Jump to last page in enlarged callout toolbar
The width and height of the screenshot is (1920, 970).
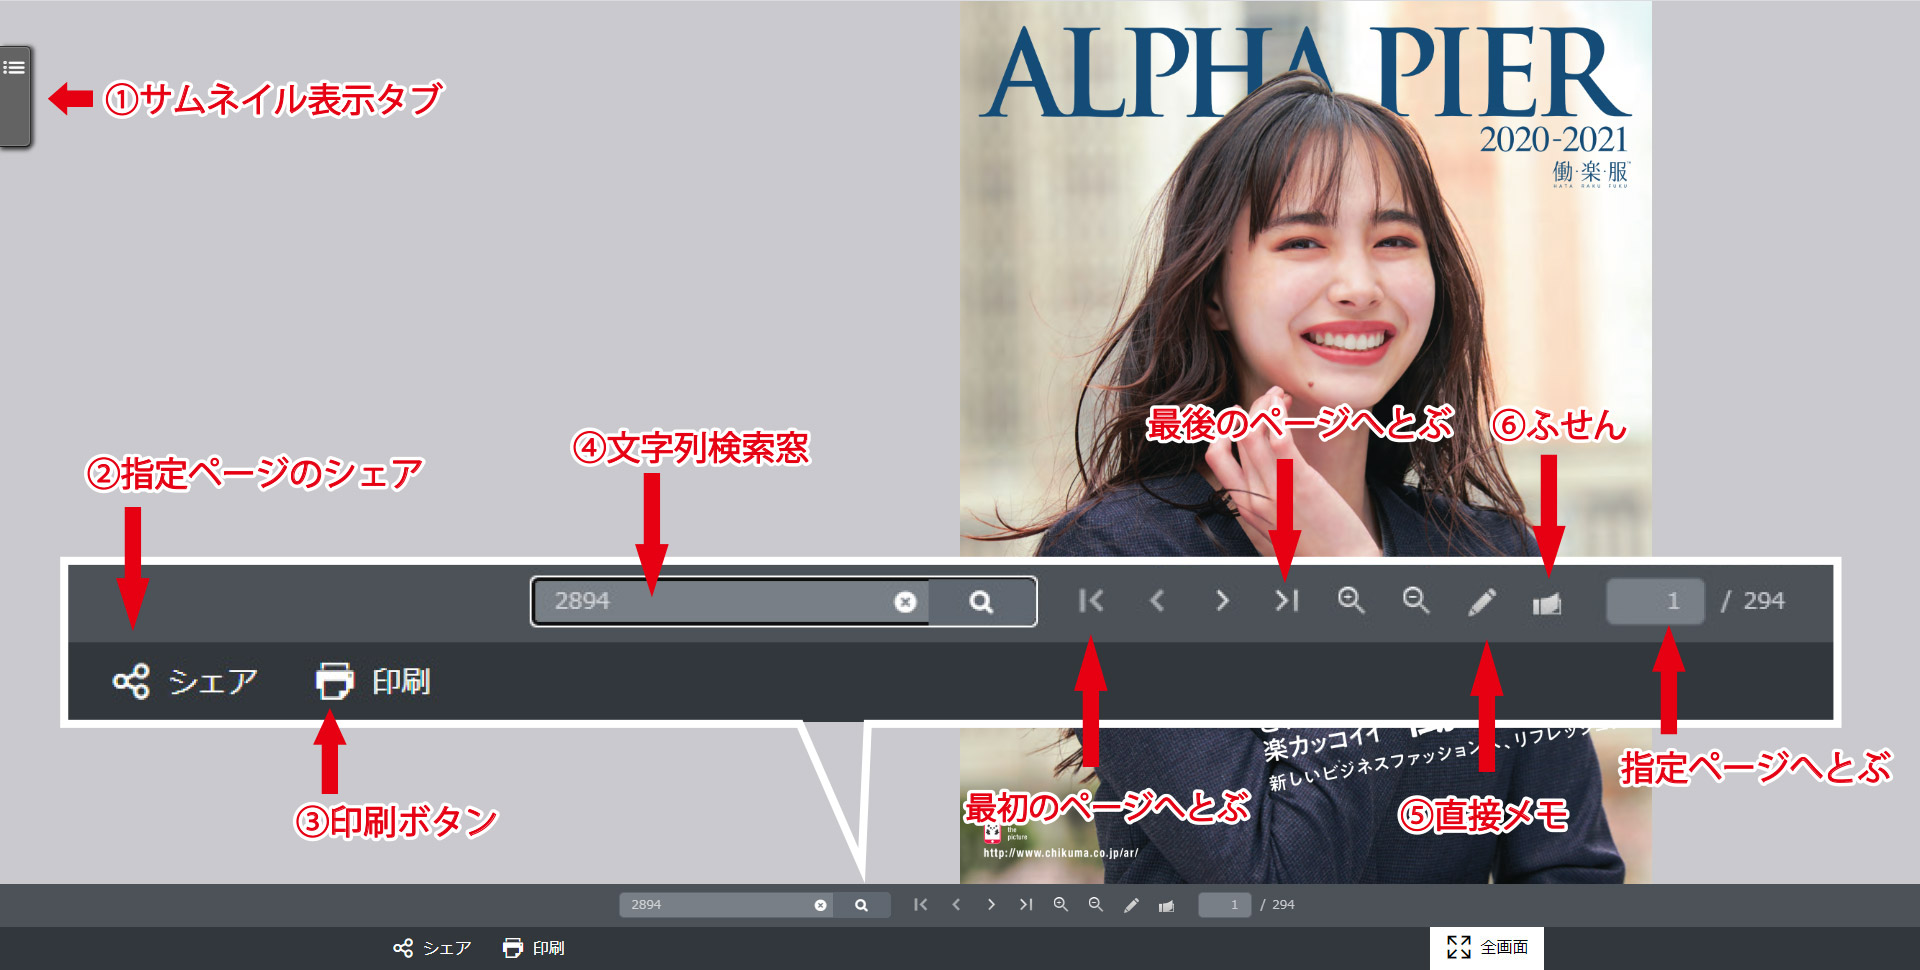pyautogui.click(x=1287, y=601)
